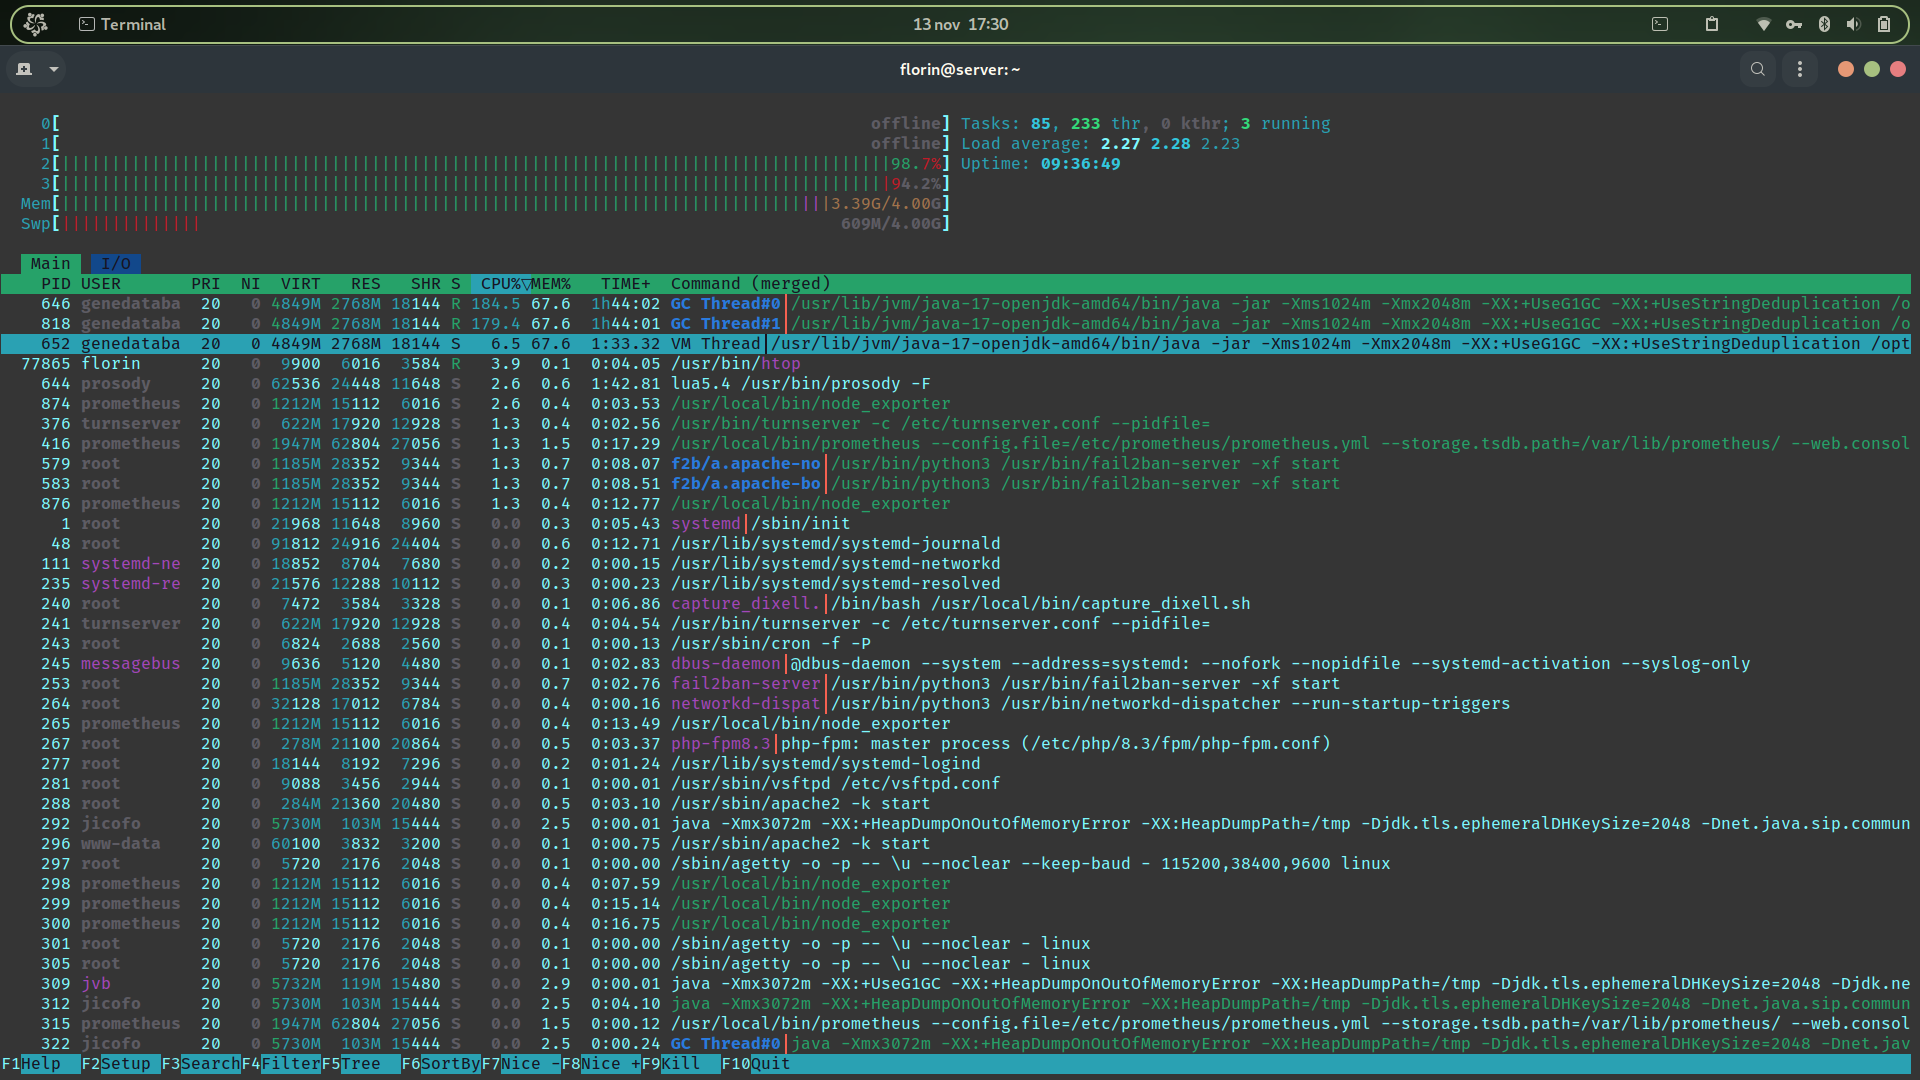Click F3 Search in function bar

pyautogui.click(x=201, y=1064)
